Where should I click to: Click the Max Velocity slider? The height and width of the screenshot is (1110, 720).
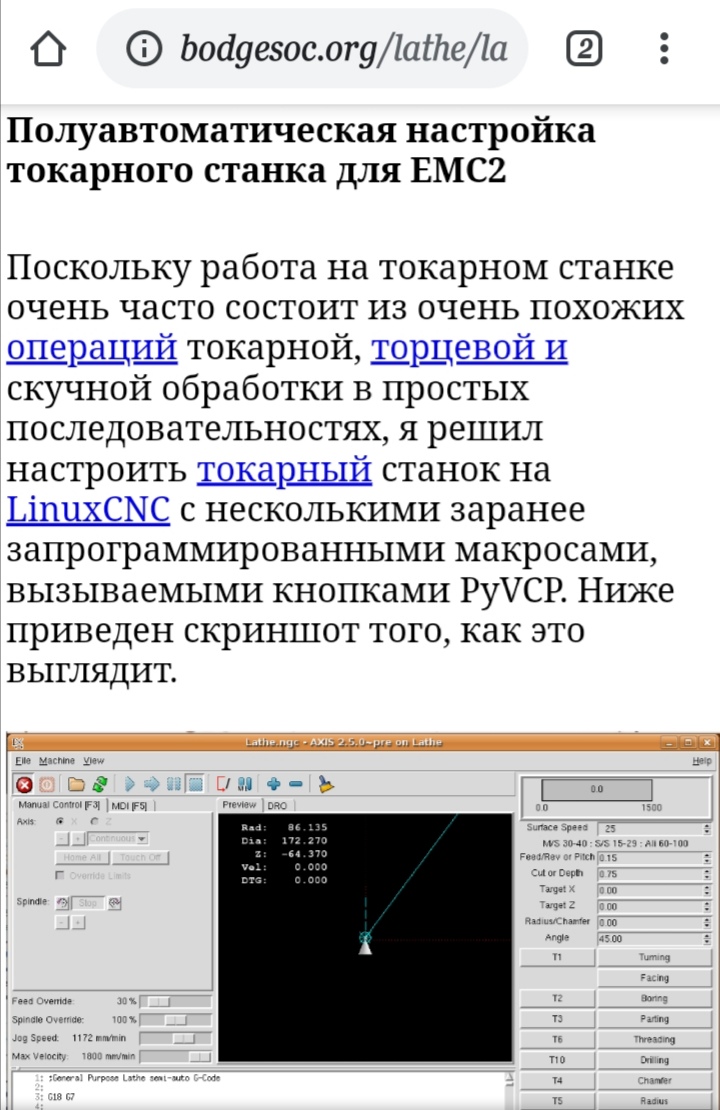click(176, 1057)
